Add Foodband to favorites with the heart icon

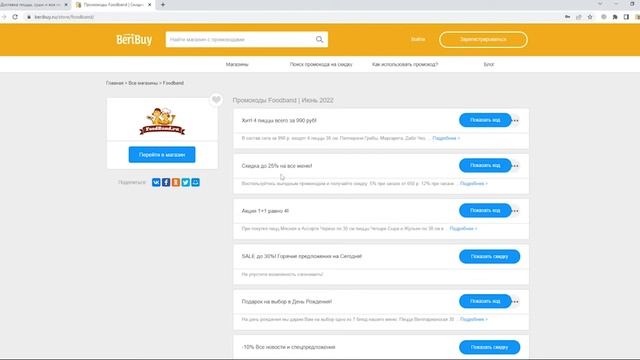[x=216, y=100]
